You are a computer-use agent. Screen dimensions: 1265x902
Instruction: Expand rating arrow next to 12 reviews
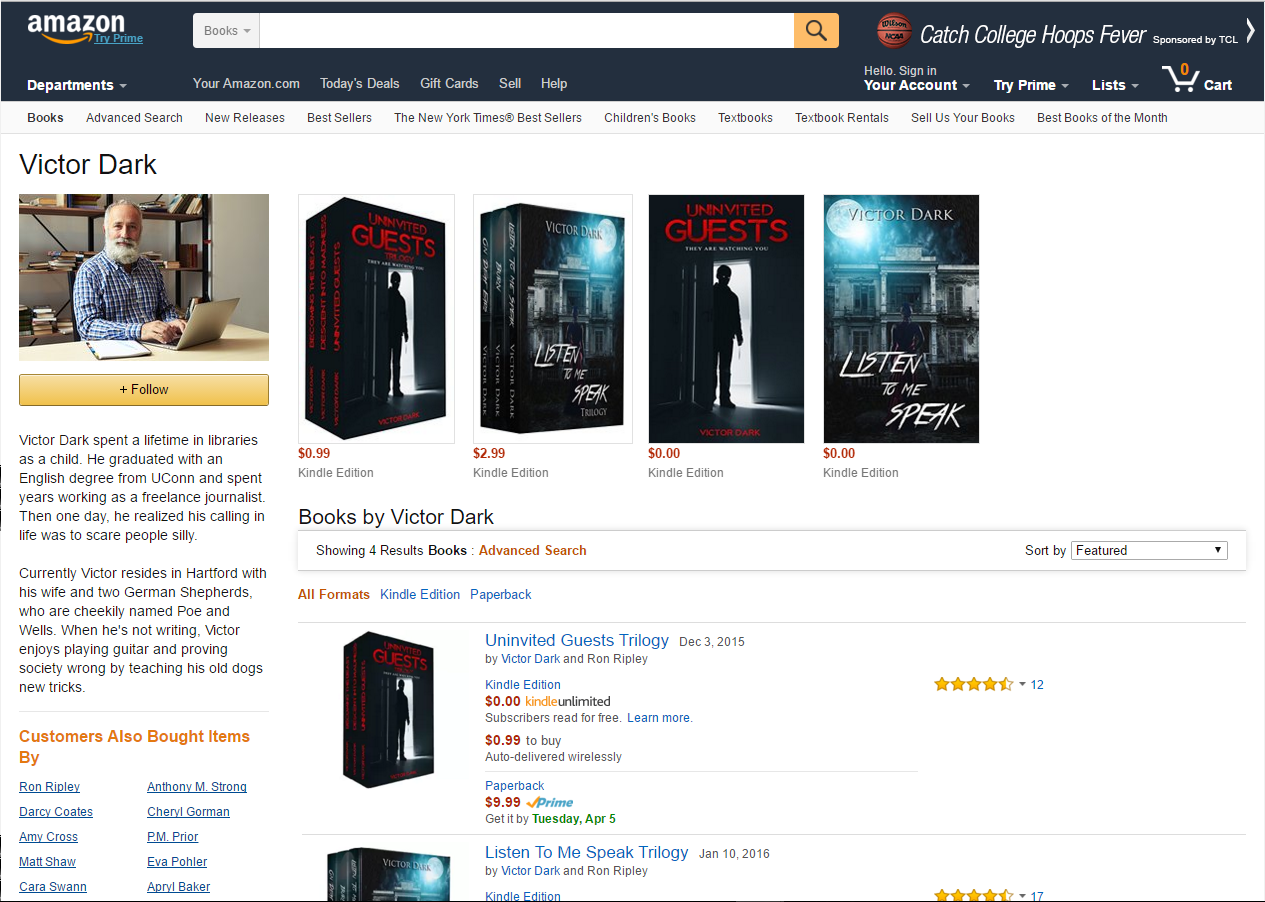point(1022,685)
